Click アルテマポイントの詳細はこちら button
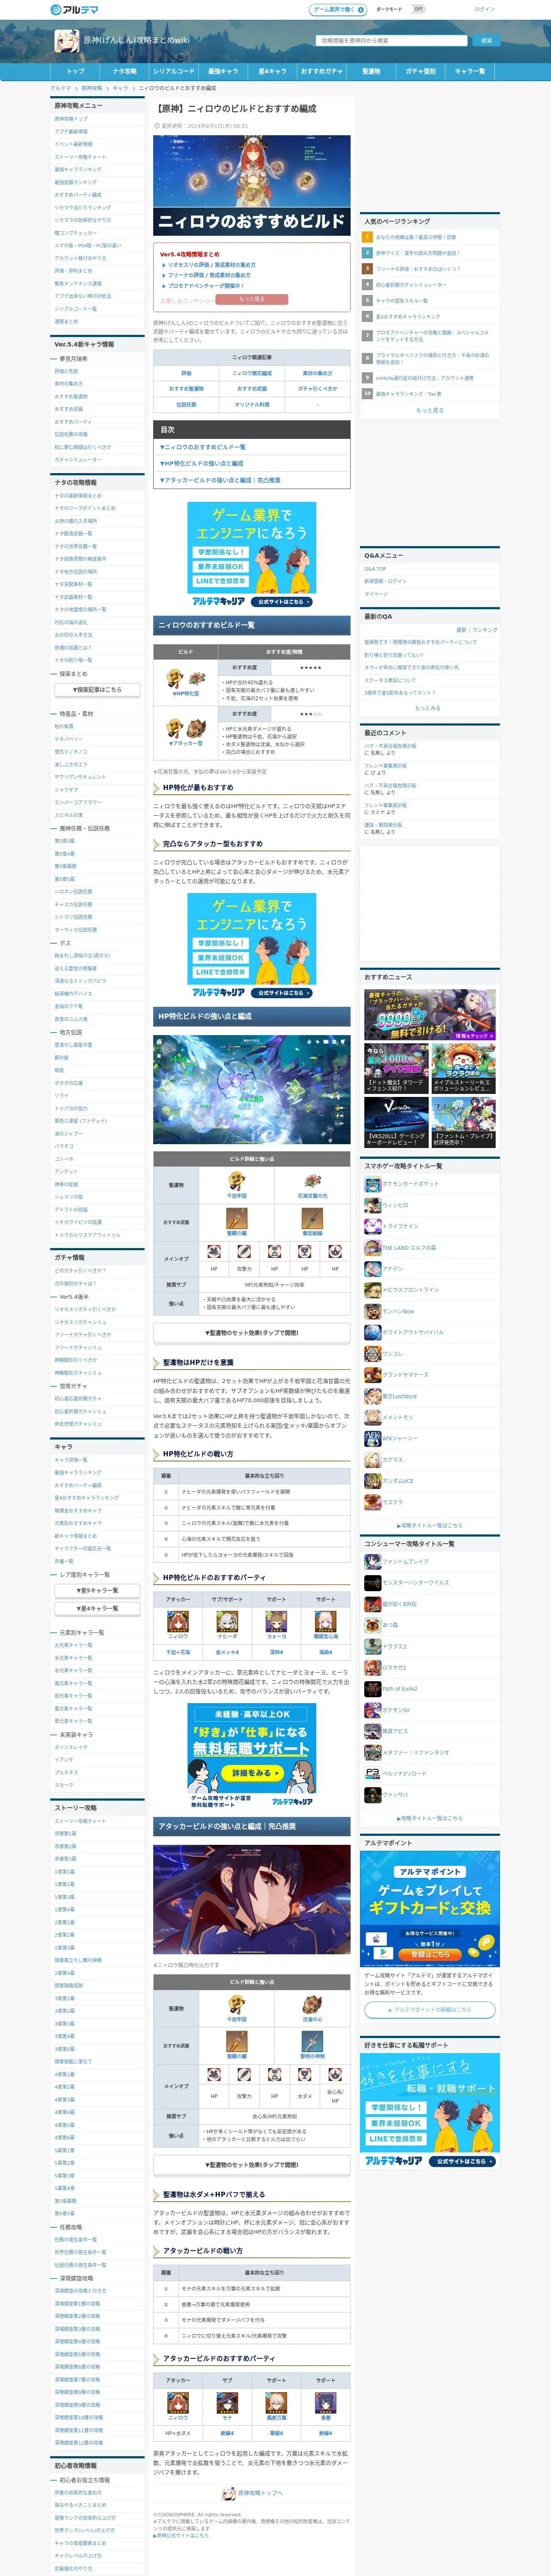 tap(430, 2010)
